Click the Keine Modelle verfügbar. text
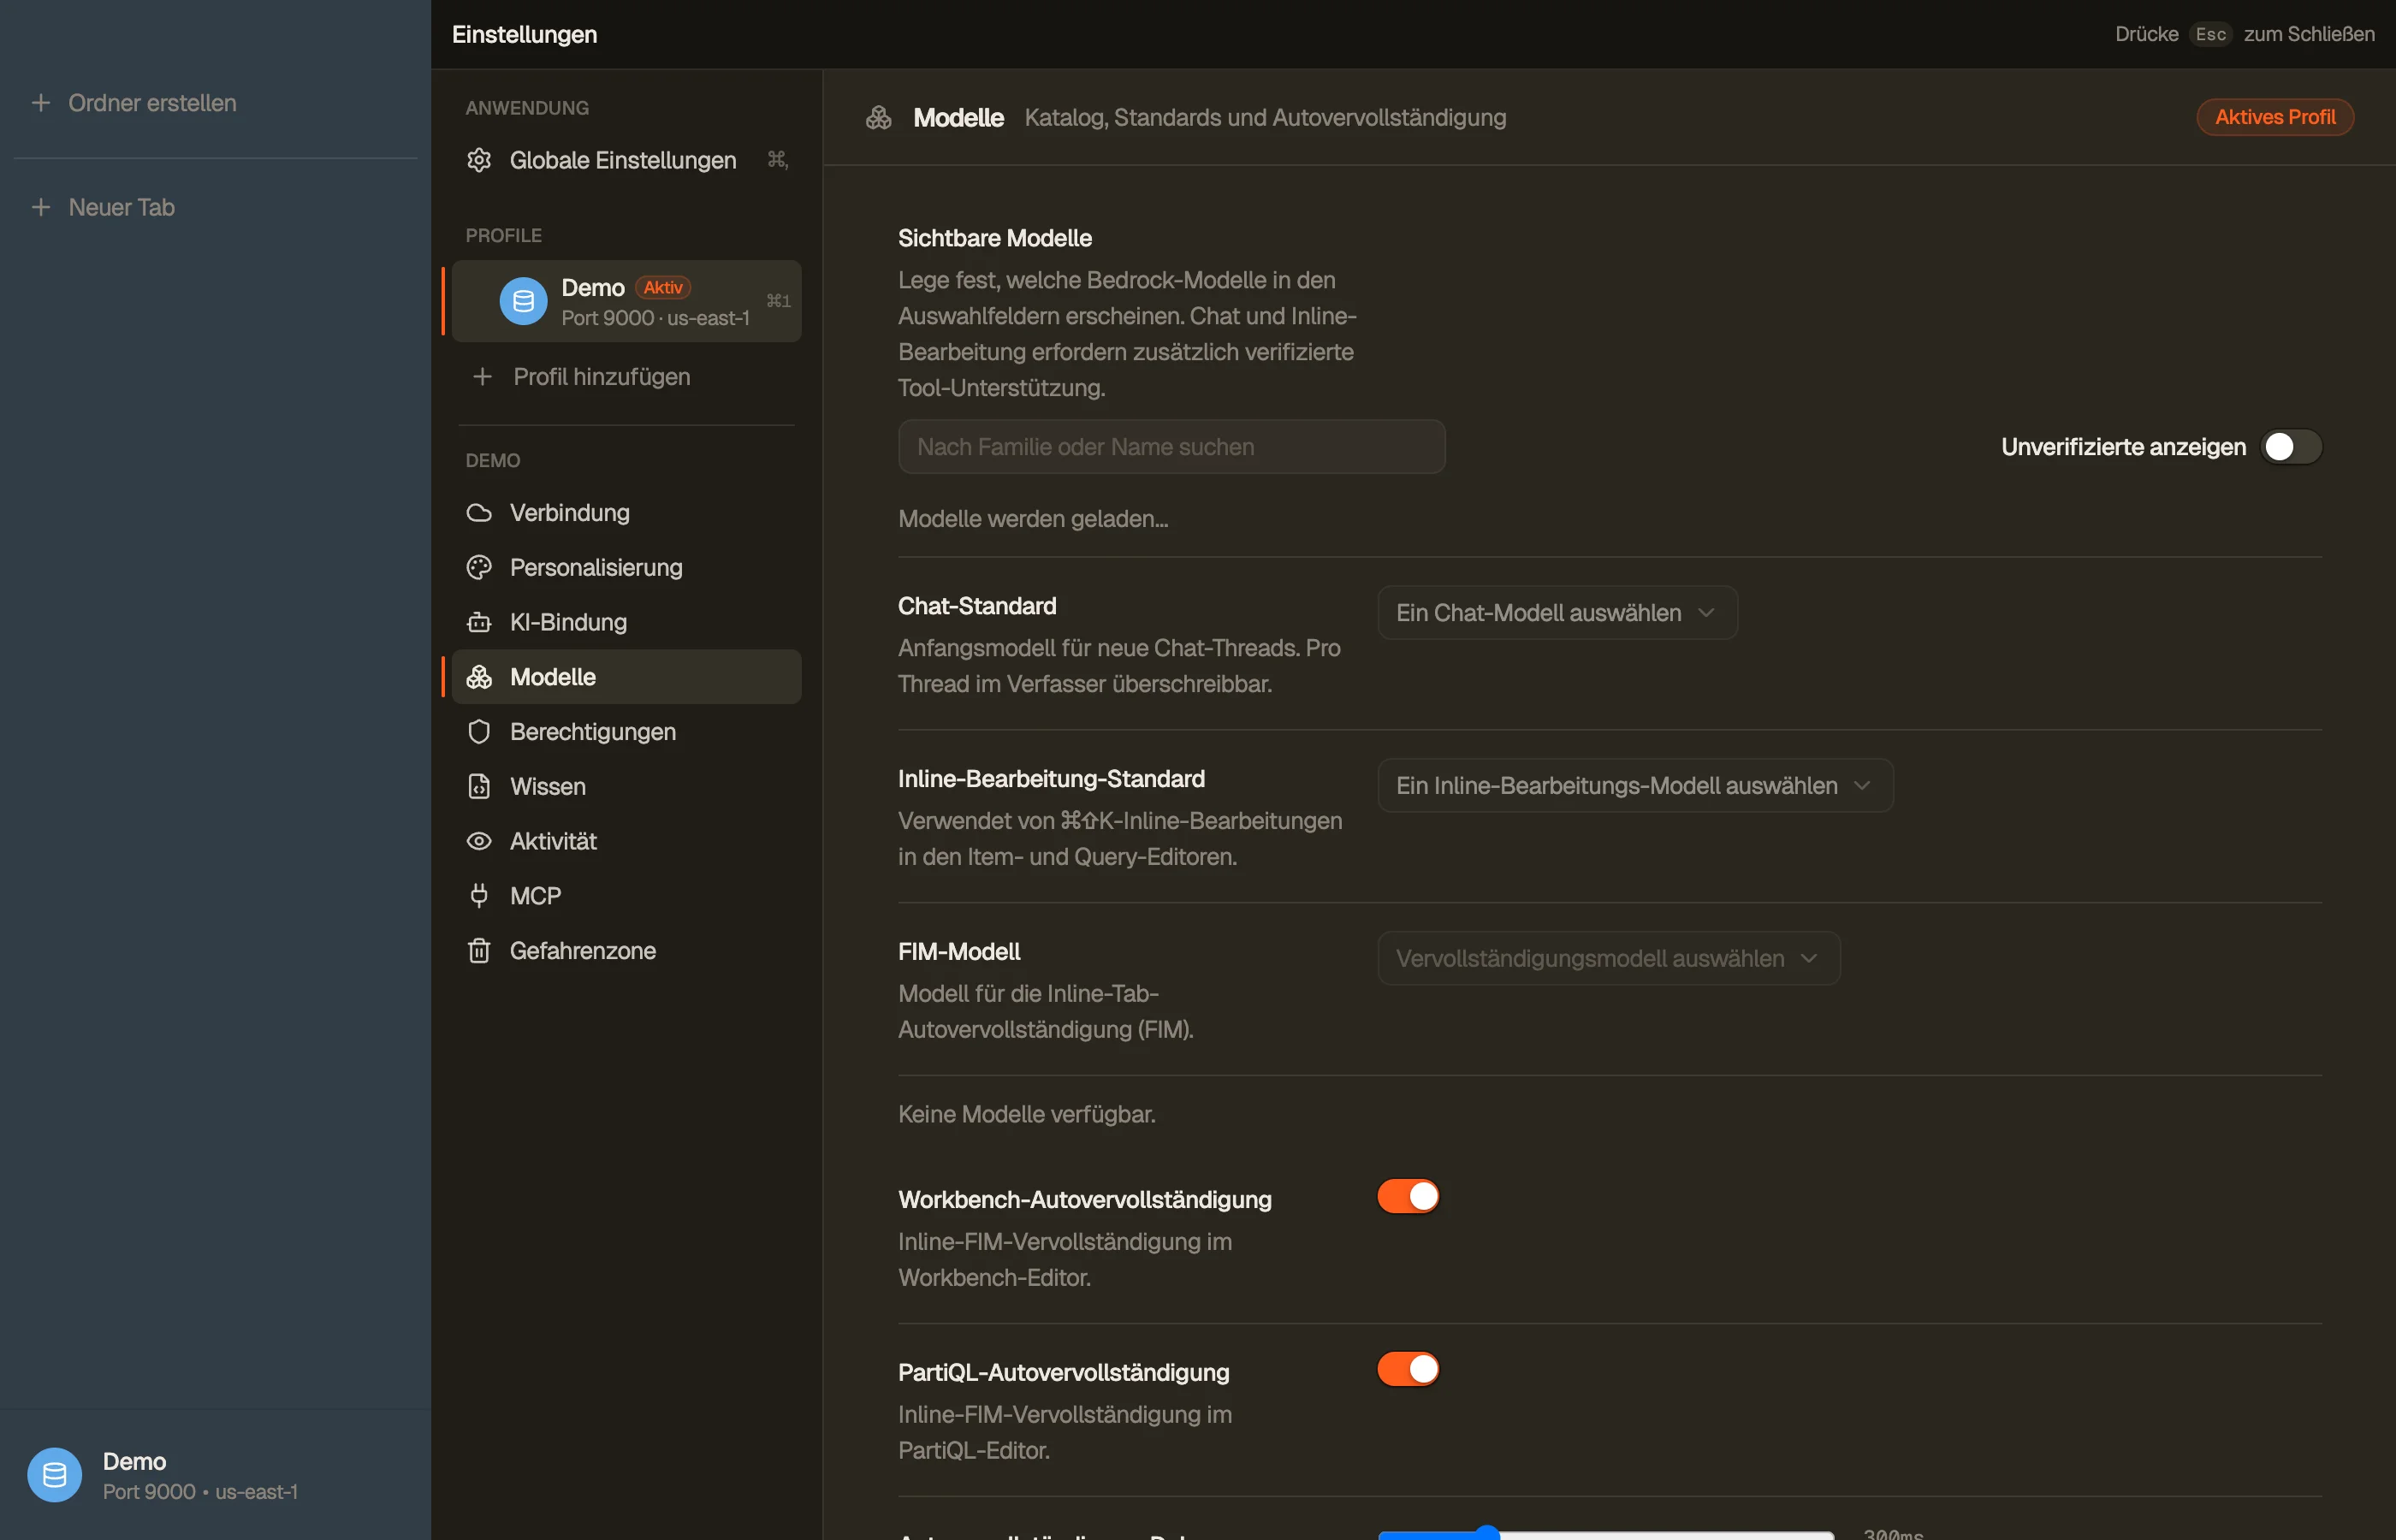Image resolution: width=2396 pixels, height=1540 pixels. coord(1027,1114)
